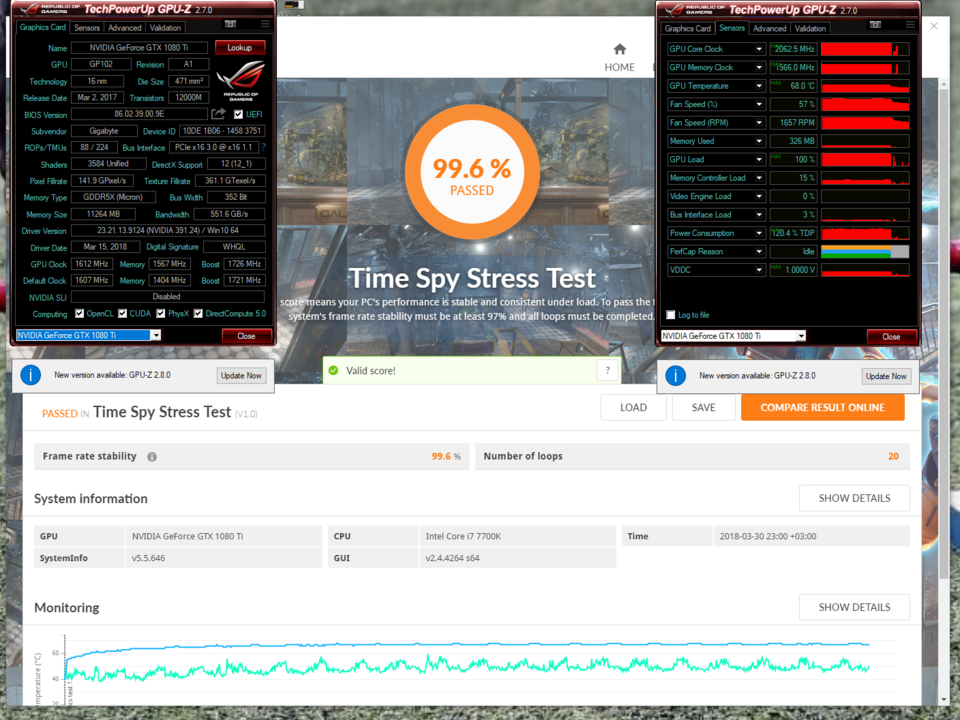This screenshot has width=960, height=720.
Task: Click the GPU name field NVIDIA GeForce GTX 1080 Ti
Action: point(139,47)
